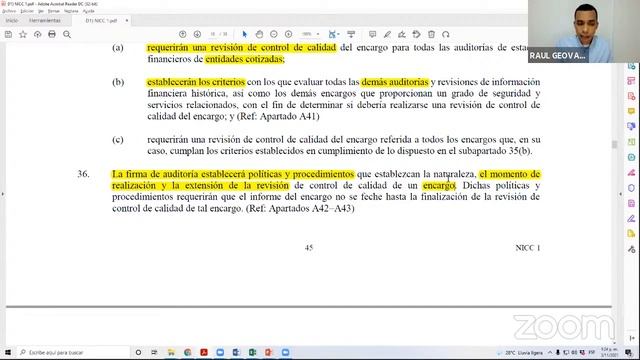Open the shield protect sidebar tool
The height and width of the screenshot is (360, 640).
tap(631, 188)
